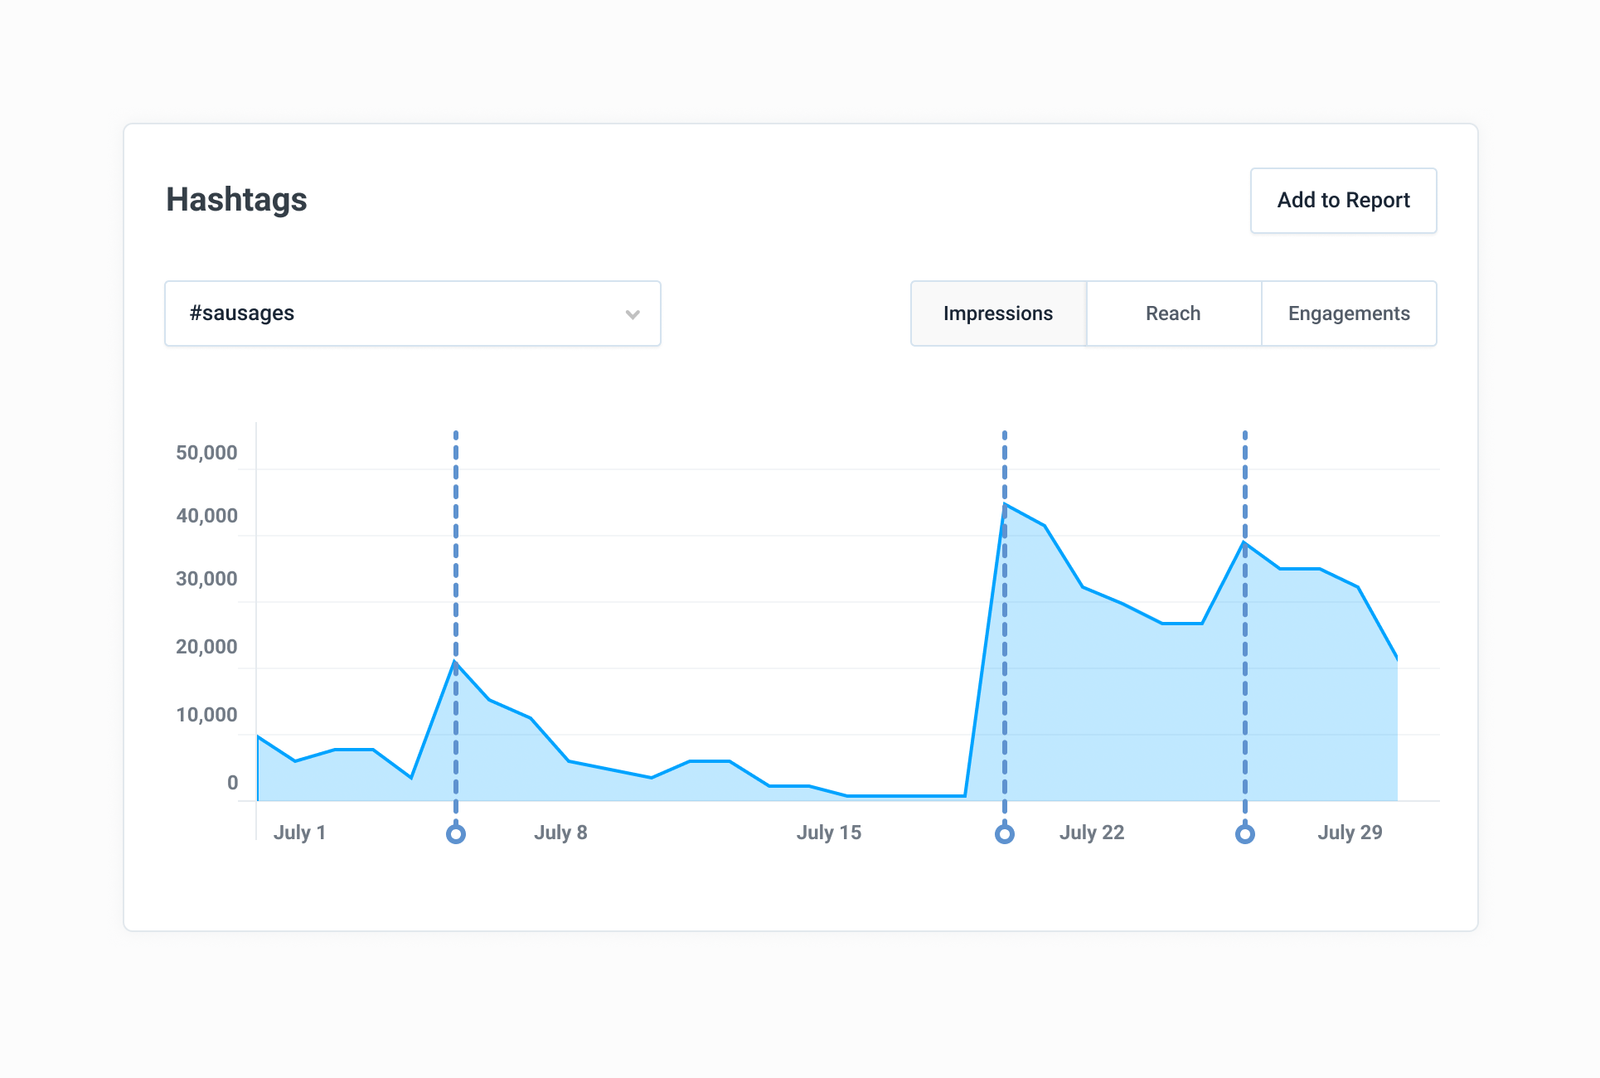This screenshot has width=1600, height=1078.
Task: Select the Impressions tab
Action: [x=998, y=313]
